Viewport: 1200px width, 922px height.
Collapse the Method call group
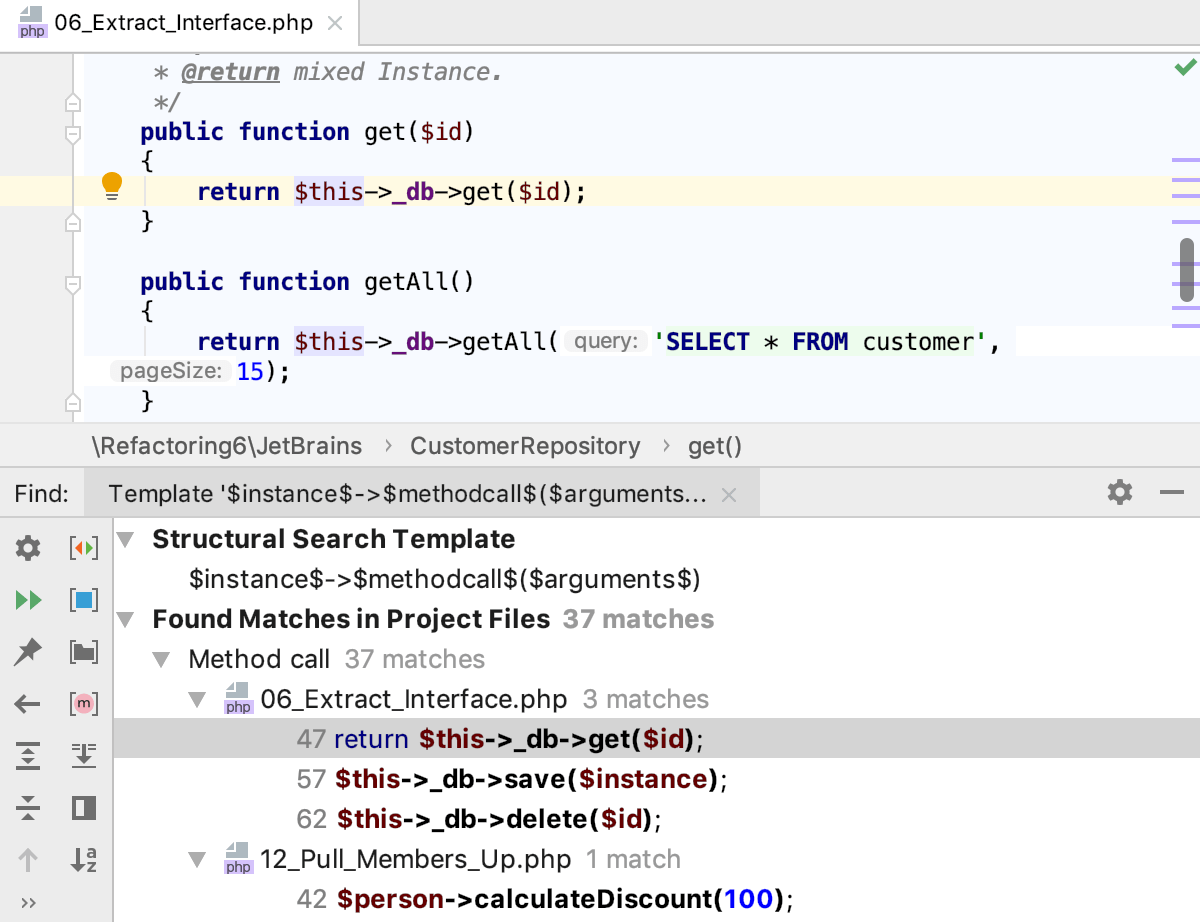click(x=161, y=660)
